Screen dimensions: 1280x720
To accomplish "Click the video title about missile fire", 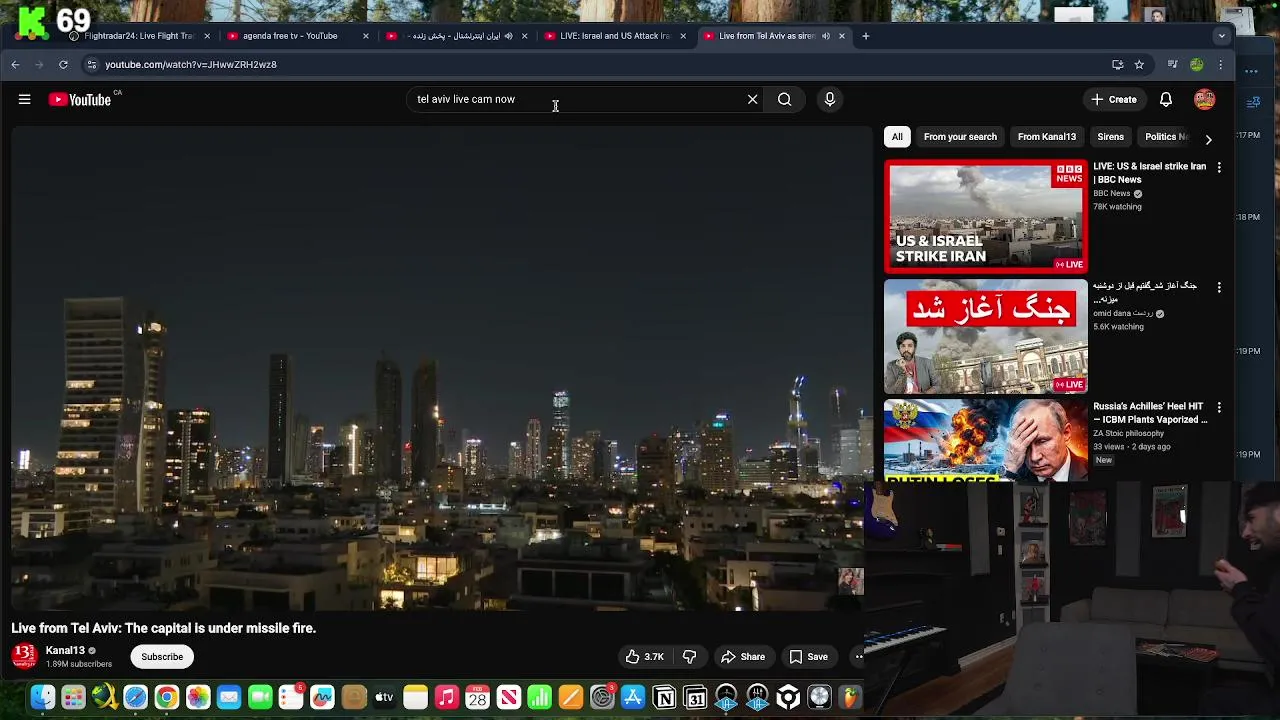I will (164, 628).
